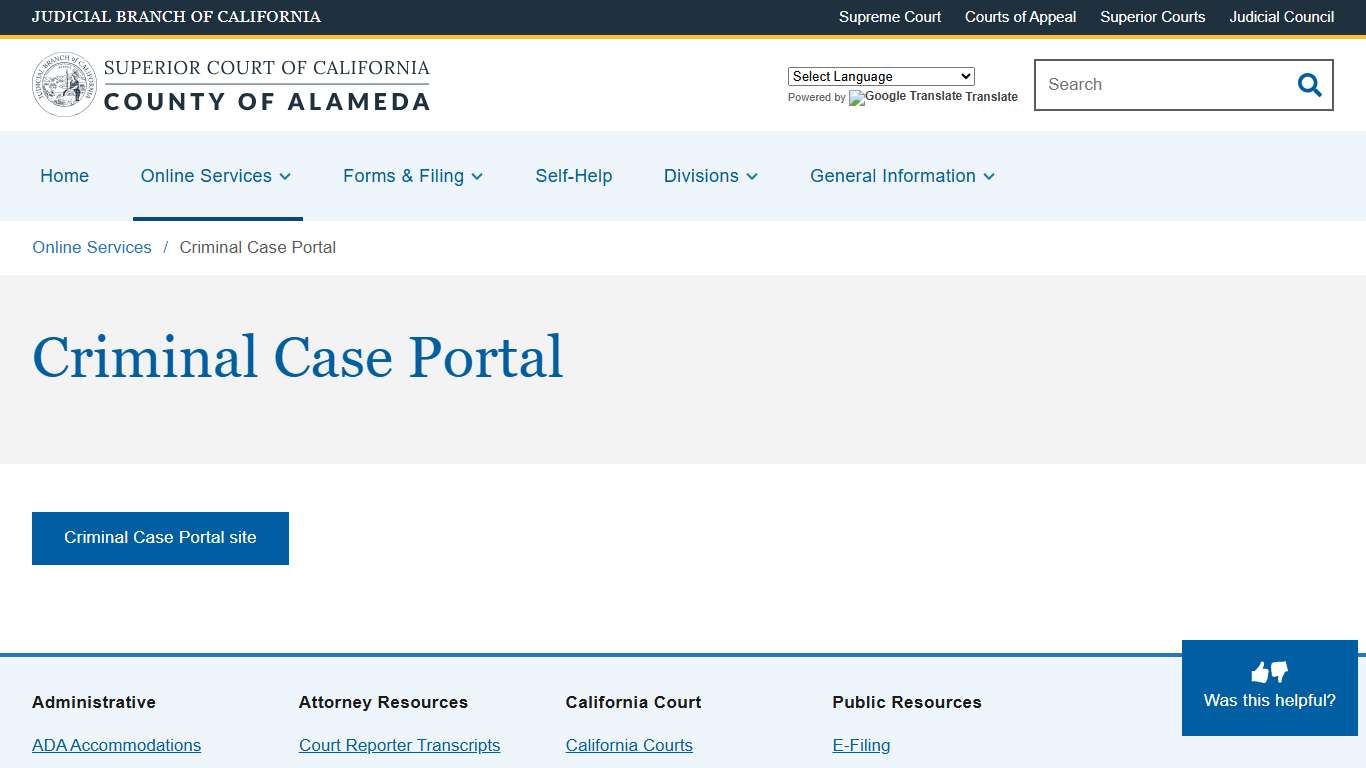1366x768 pixels.
Task: Click inside the Search input field
Action: tap(1150, 85)
